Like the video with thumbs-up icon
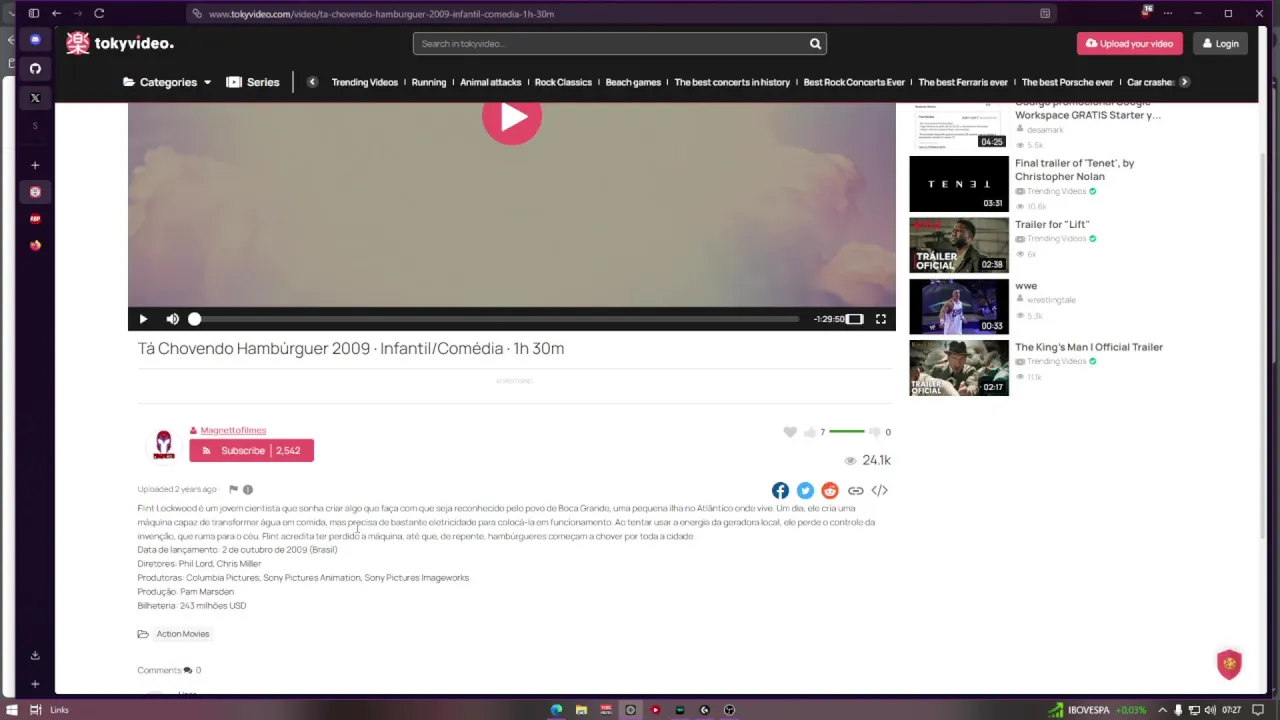This screenshot has width=1280, height=720. [810, 432]
